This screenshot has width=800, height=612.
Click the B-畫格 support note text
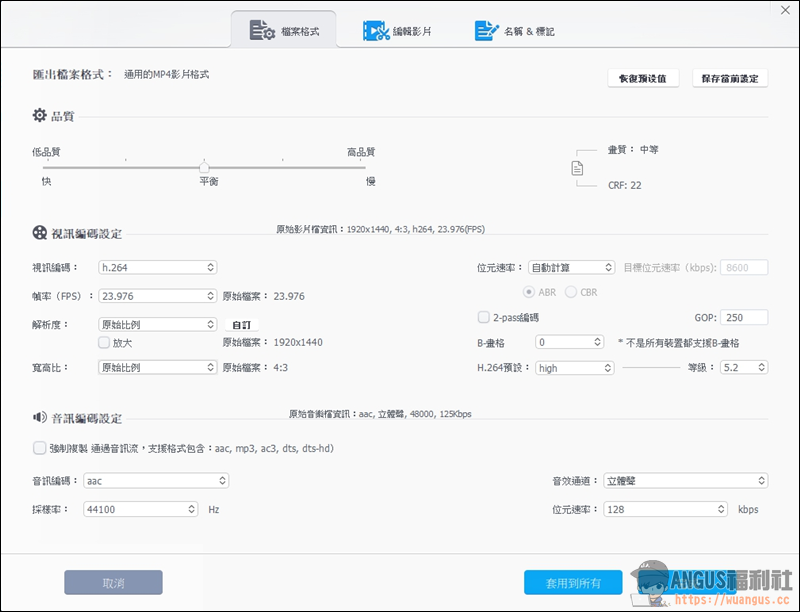679,343
